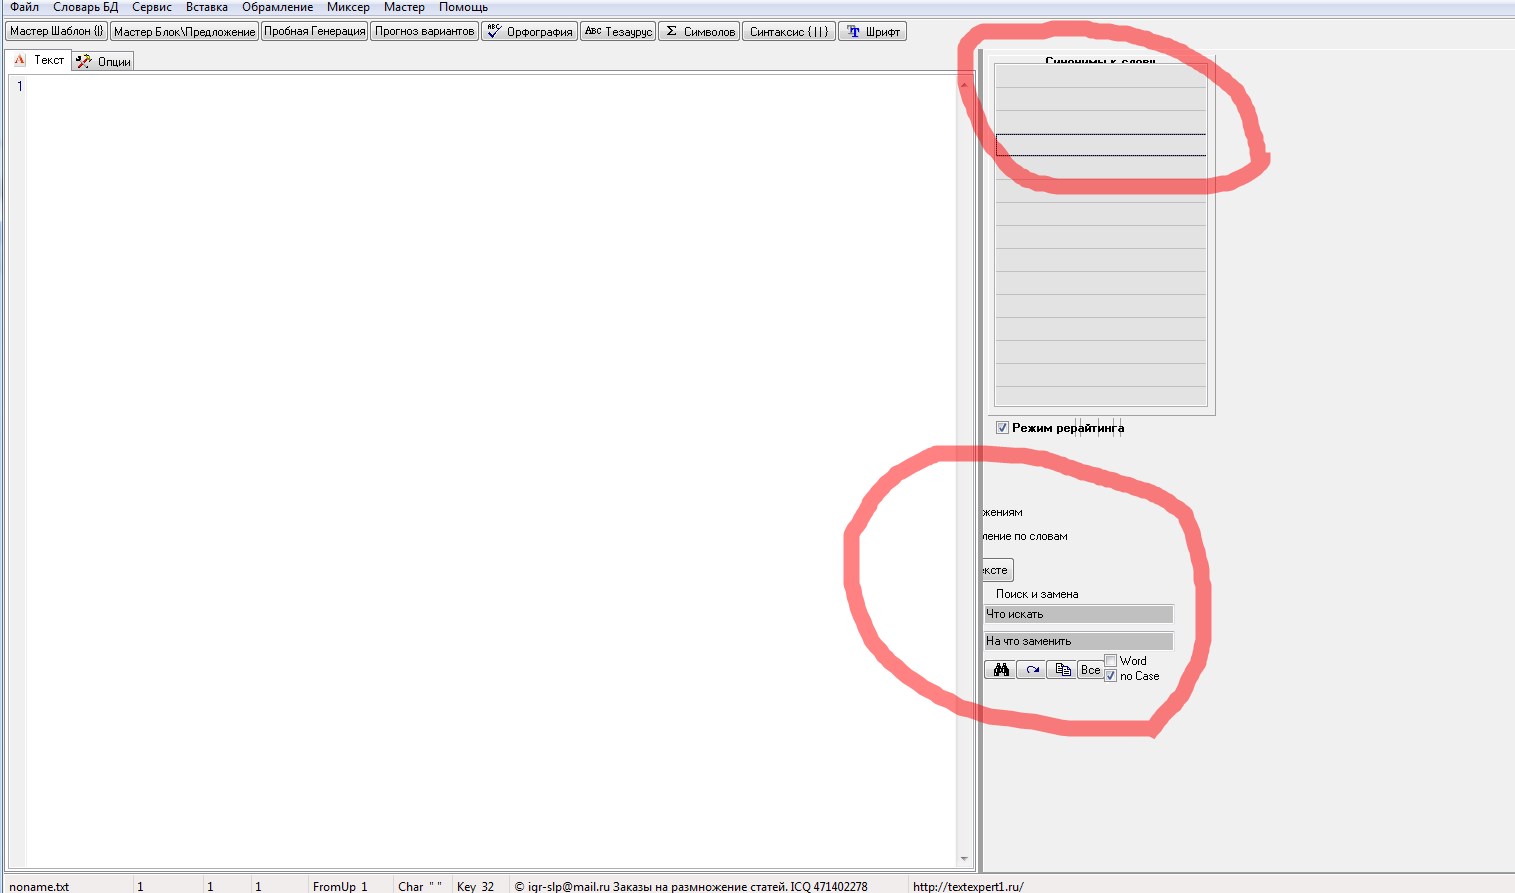Viewport: 1515px width, 893px height.
Task: Open the Тезаурус thesaurus tool
Action: tap(618, 32)
